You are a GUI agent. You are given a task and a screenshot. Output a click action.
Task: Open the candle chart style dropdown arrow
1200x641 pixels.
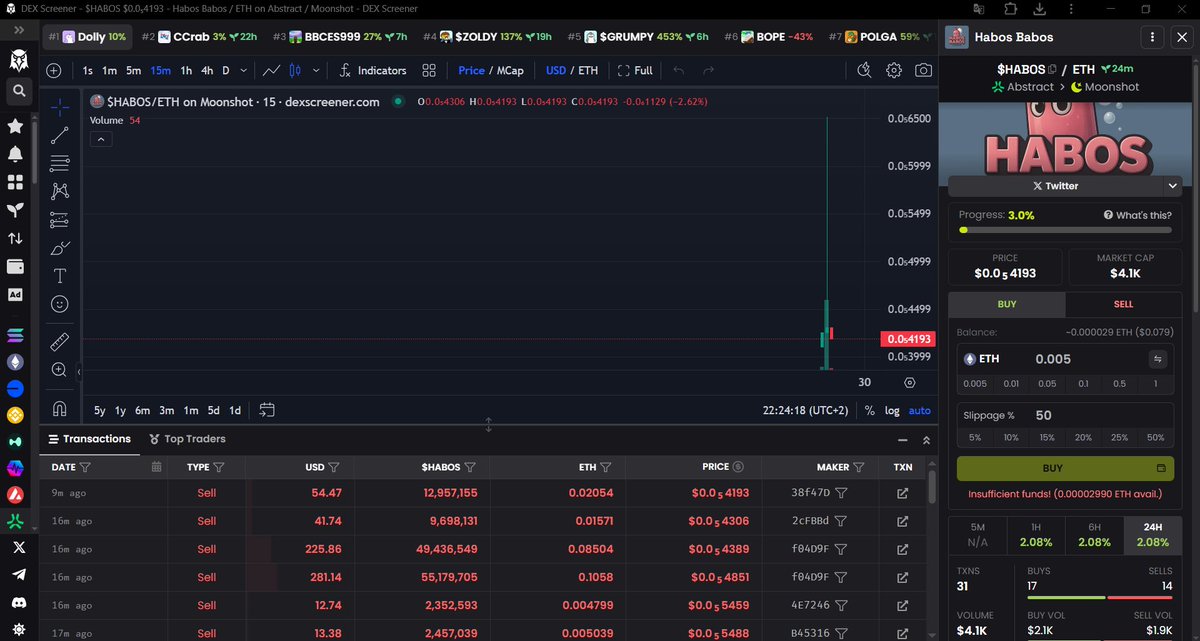click(x=317, y=71)
